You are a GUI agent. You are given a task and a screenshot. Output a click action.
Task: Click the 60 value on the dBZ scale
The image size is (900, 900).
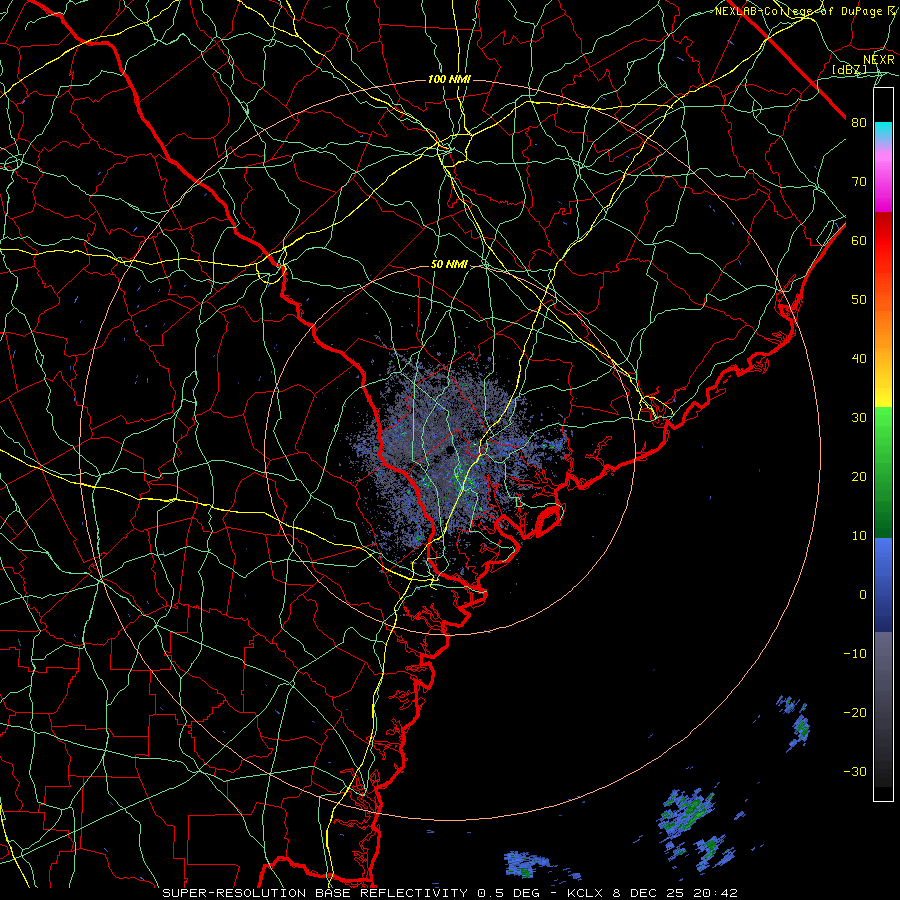point(859,240)
